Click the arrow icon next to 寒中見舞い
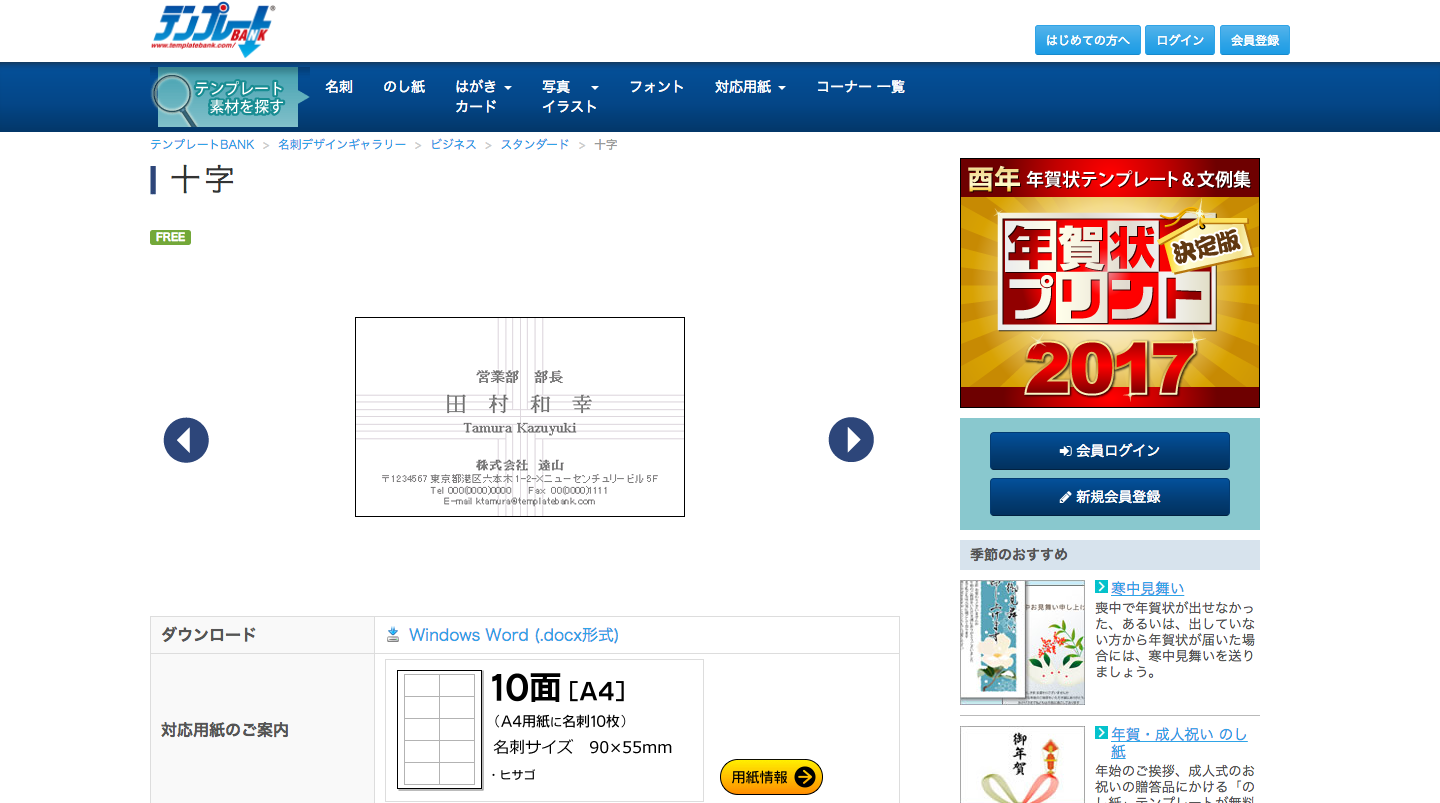Viewport: 1440px width, 803px height. pyautogui.click(x=1101, y=587)
